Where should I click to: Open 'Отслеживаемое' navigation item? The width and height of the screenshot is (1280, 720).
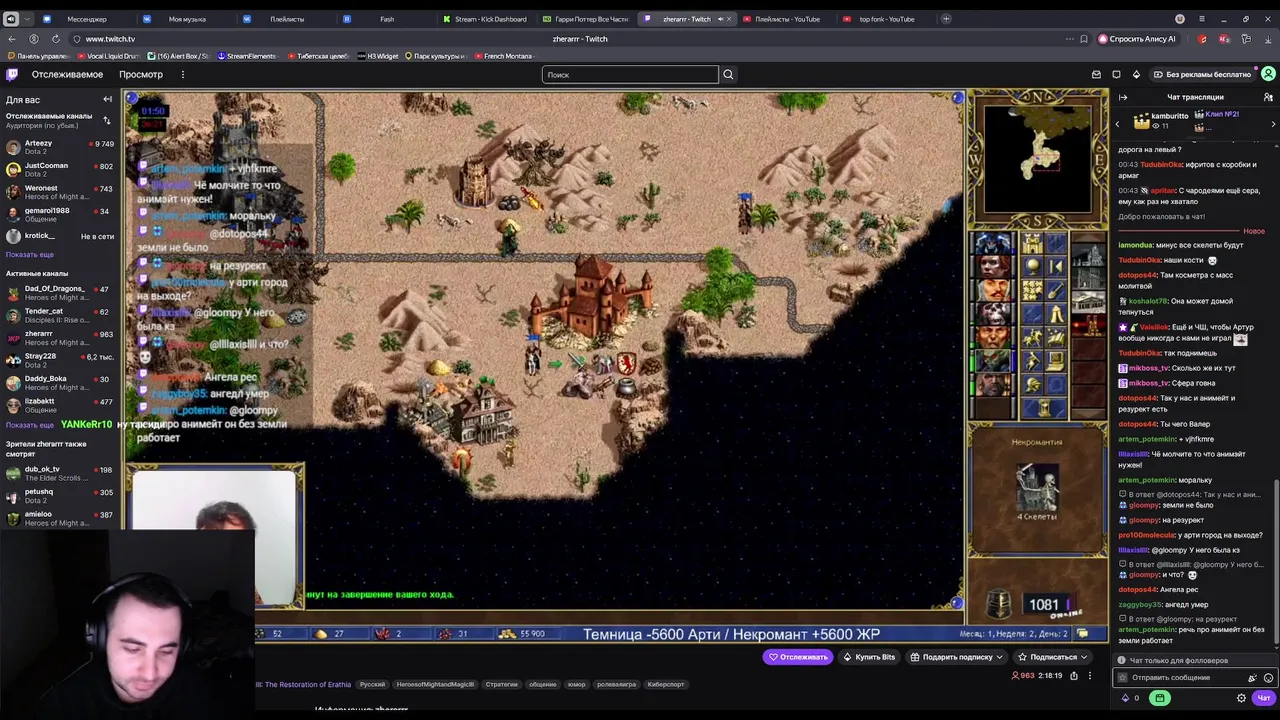(x=67, y=74)
